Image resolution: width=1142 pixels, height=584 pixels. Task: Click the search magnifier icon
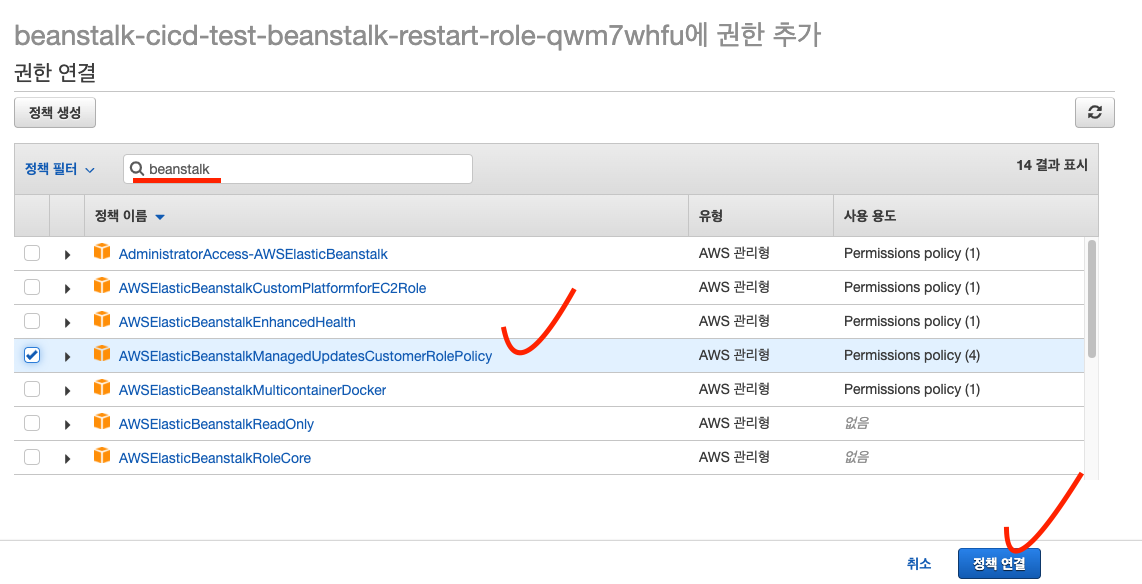137,169
